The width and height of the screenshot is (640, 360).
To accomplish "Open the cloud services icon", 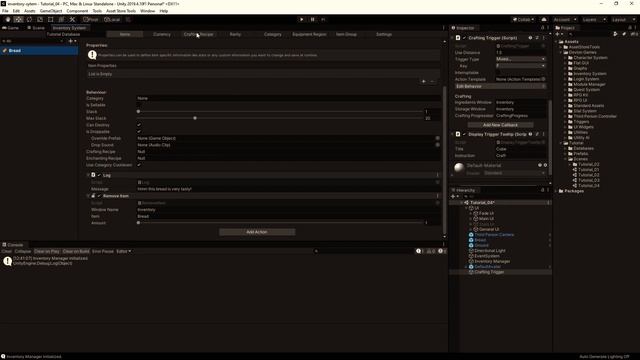I will coord(544,20).
